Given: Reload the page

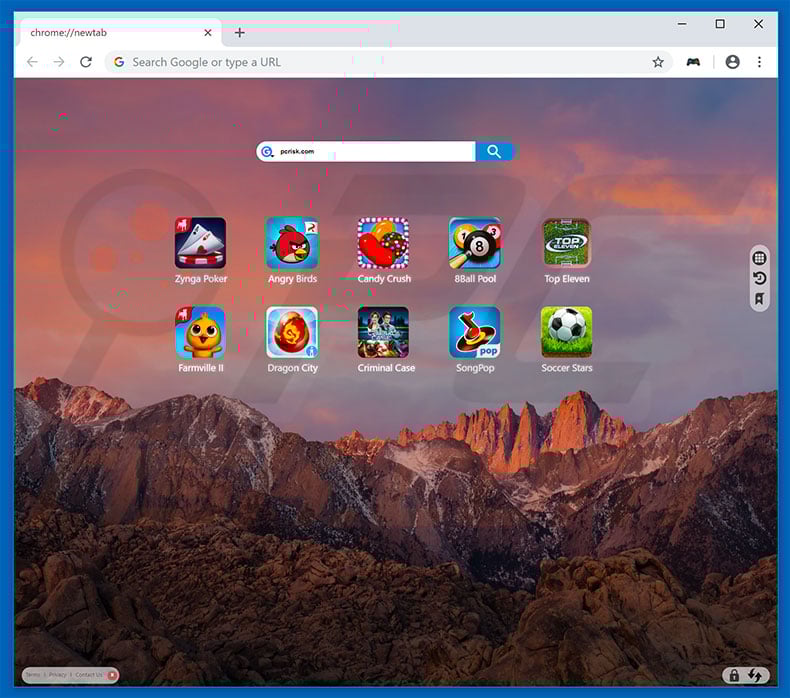Looking at the screenshot, I should click(86, 62).
